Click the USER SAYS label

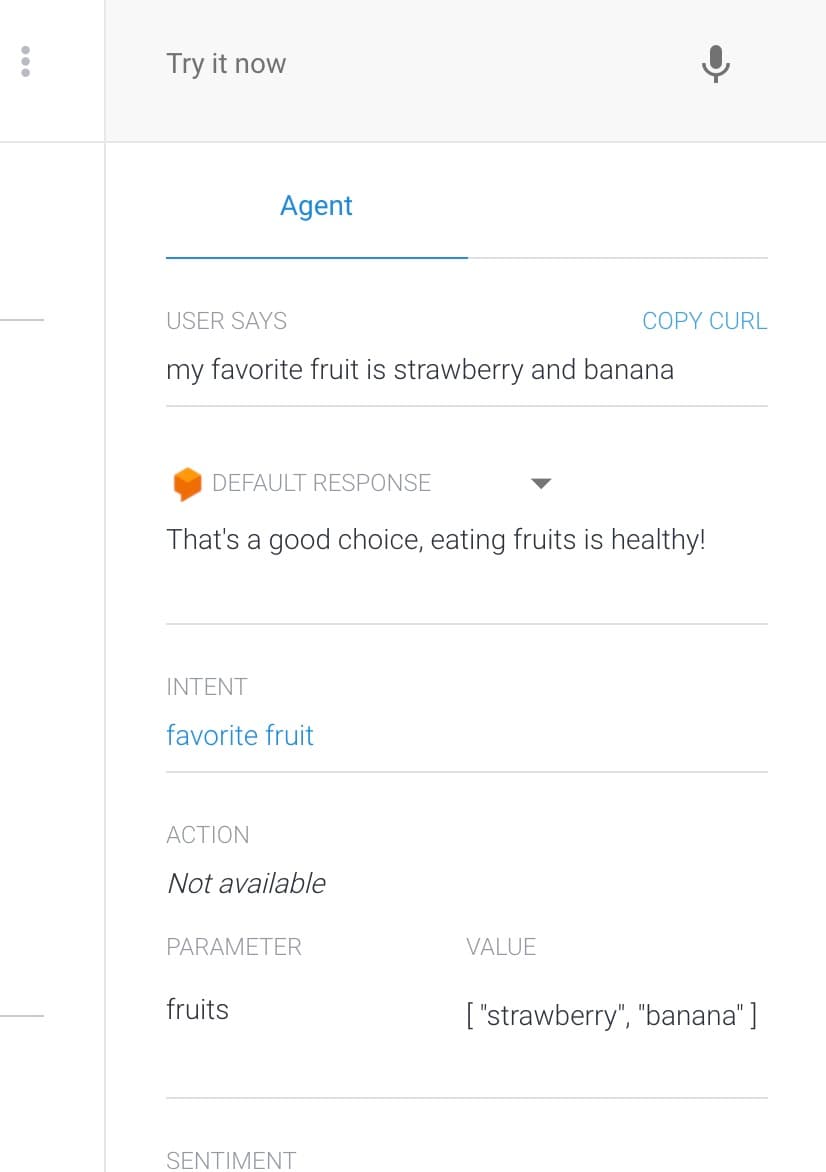226,321
